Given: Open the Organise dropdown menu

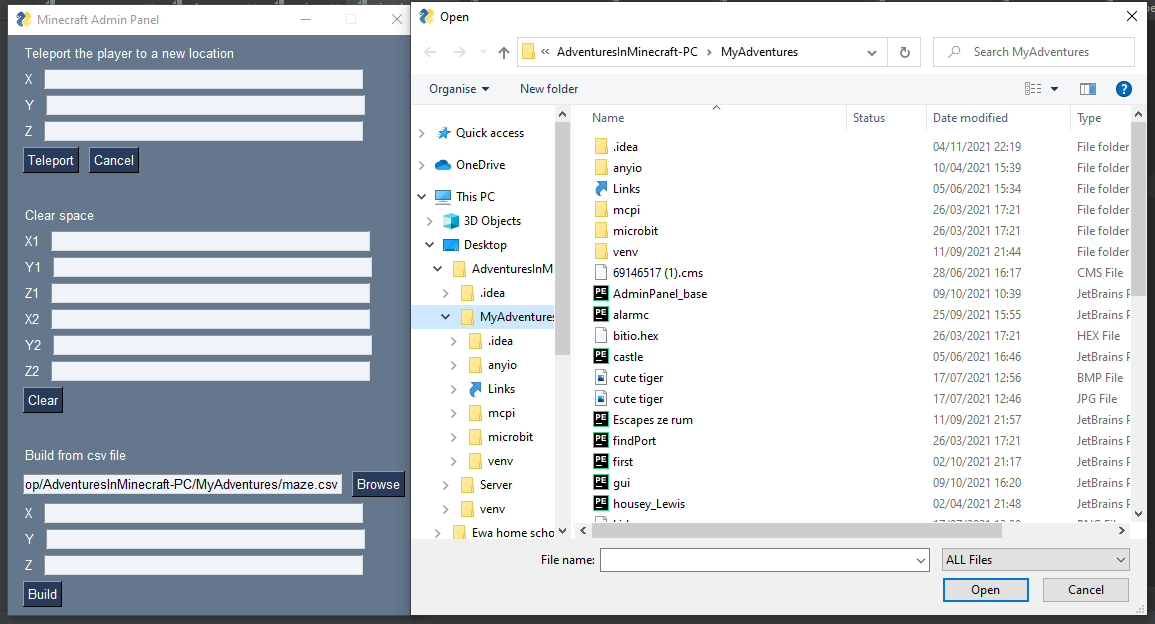Looking at the screenshot, I should coord(459,89).
